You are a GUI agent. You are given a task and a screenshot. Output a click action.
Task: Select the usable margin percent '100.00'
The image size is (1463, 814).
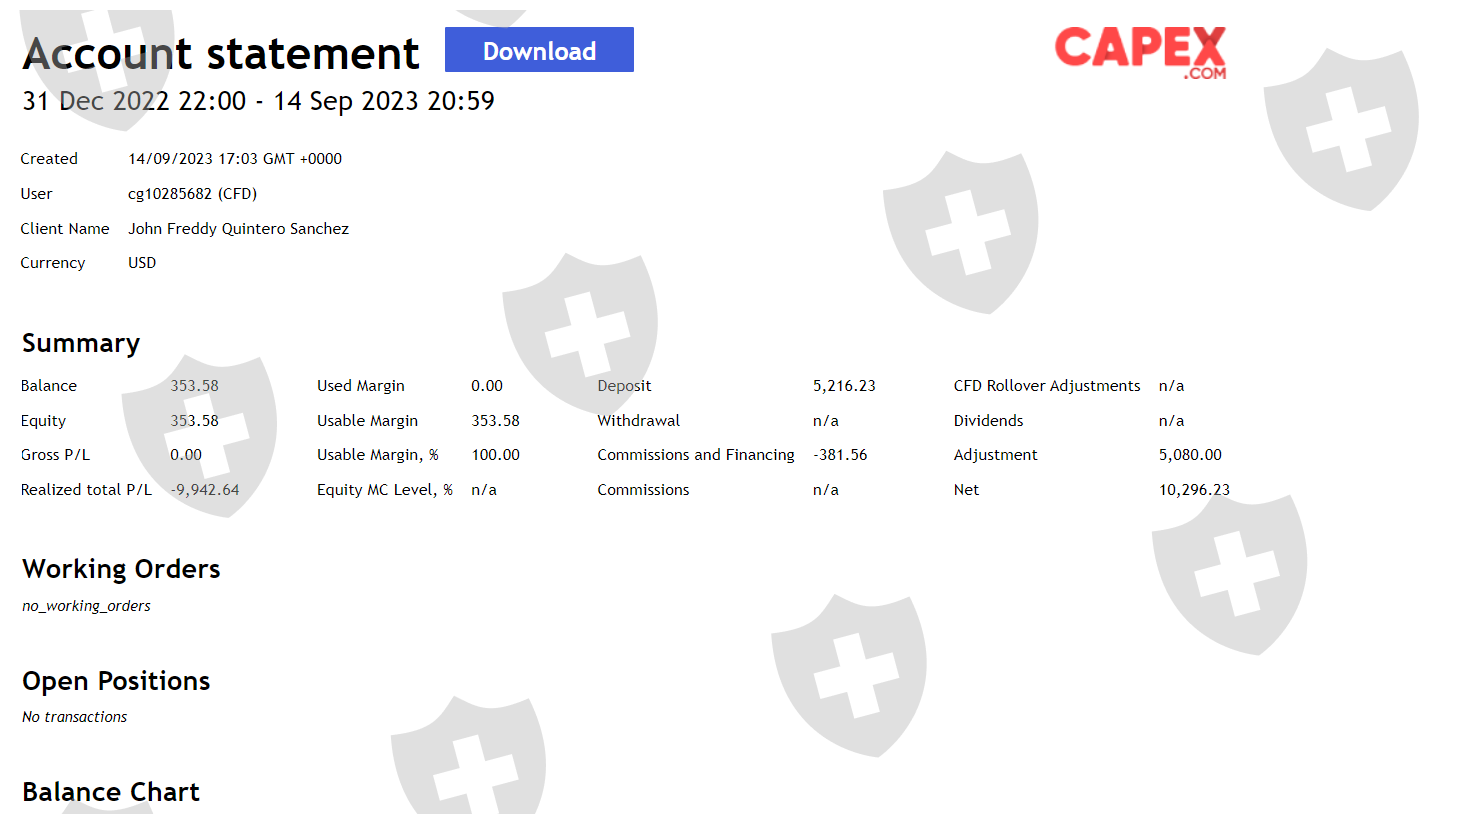[x=496, y=455]
